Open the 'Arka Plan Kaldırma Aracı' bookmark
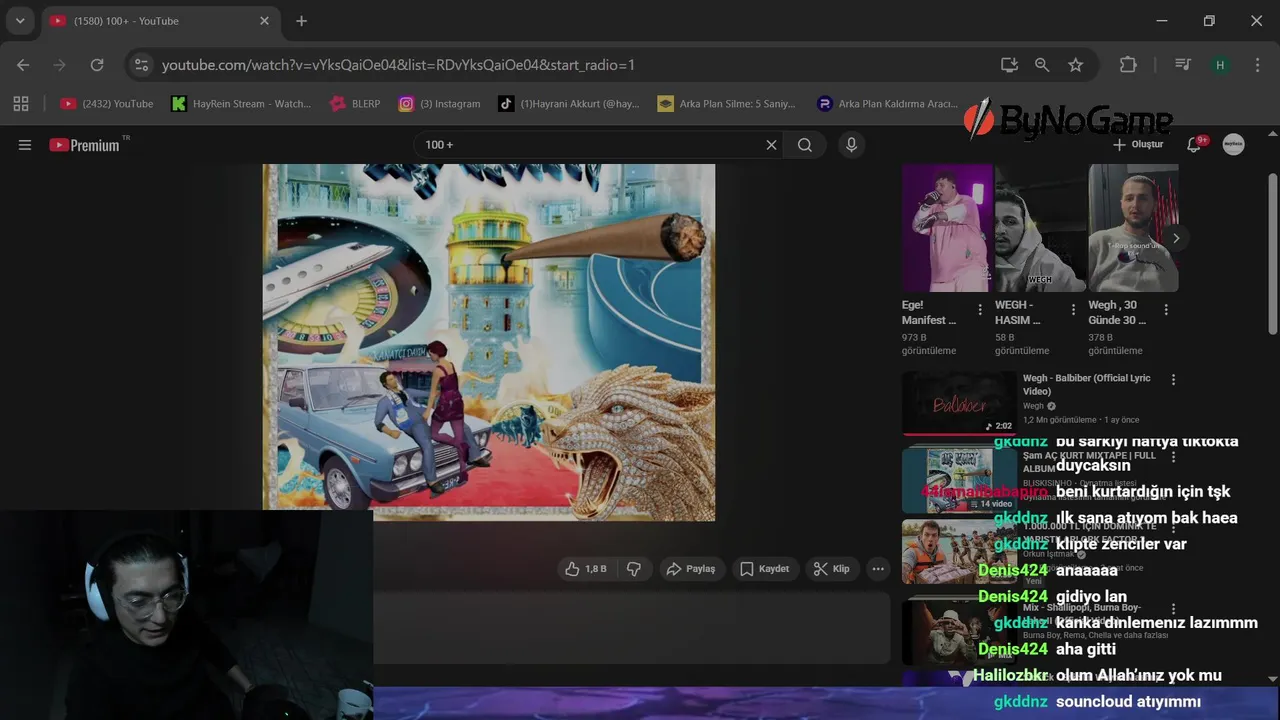 pyautogui.click(x=887, y=103)
